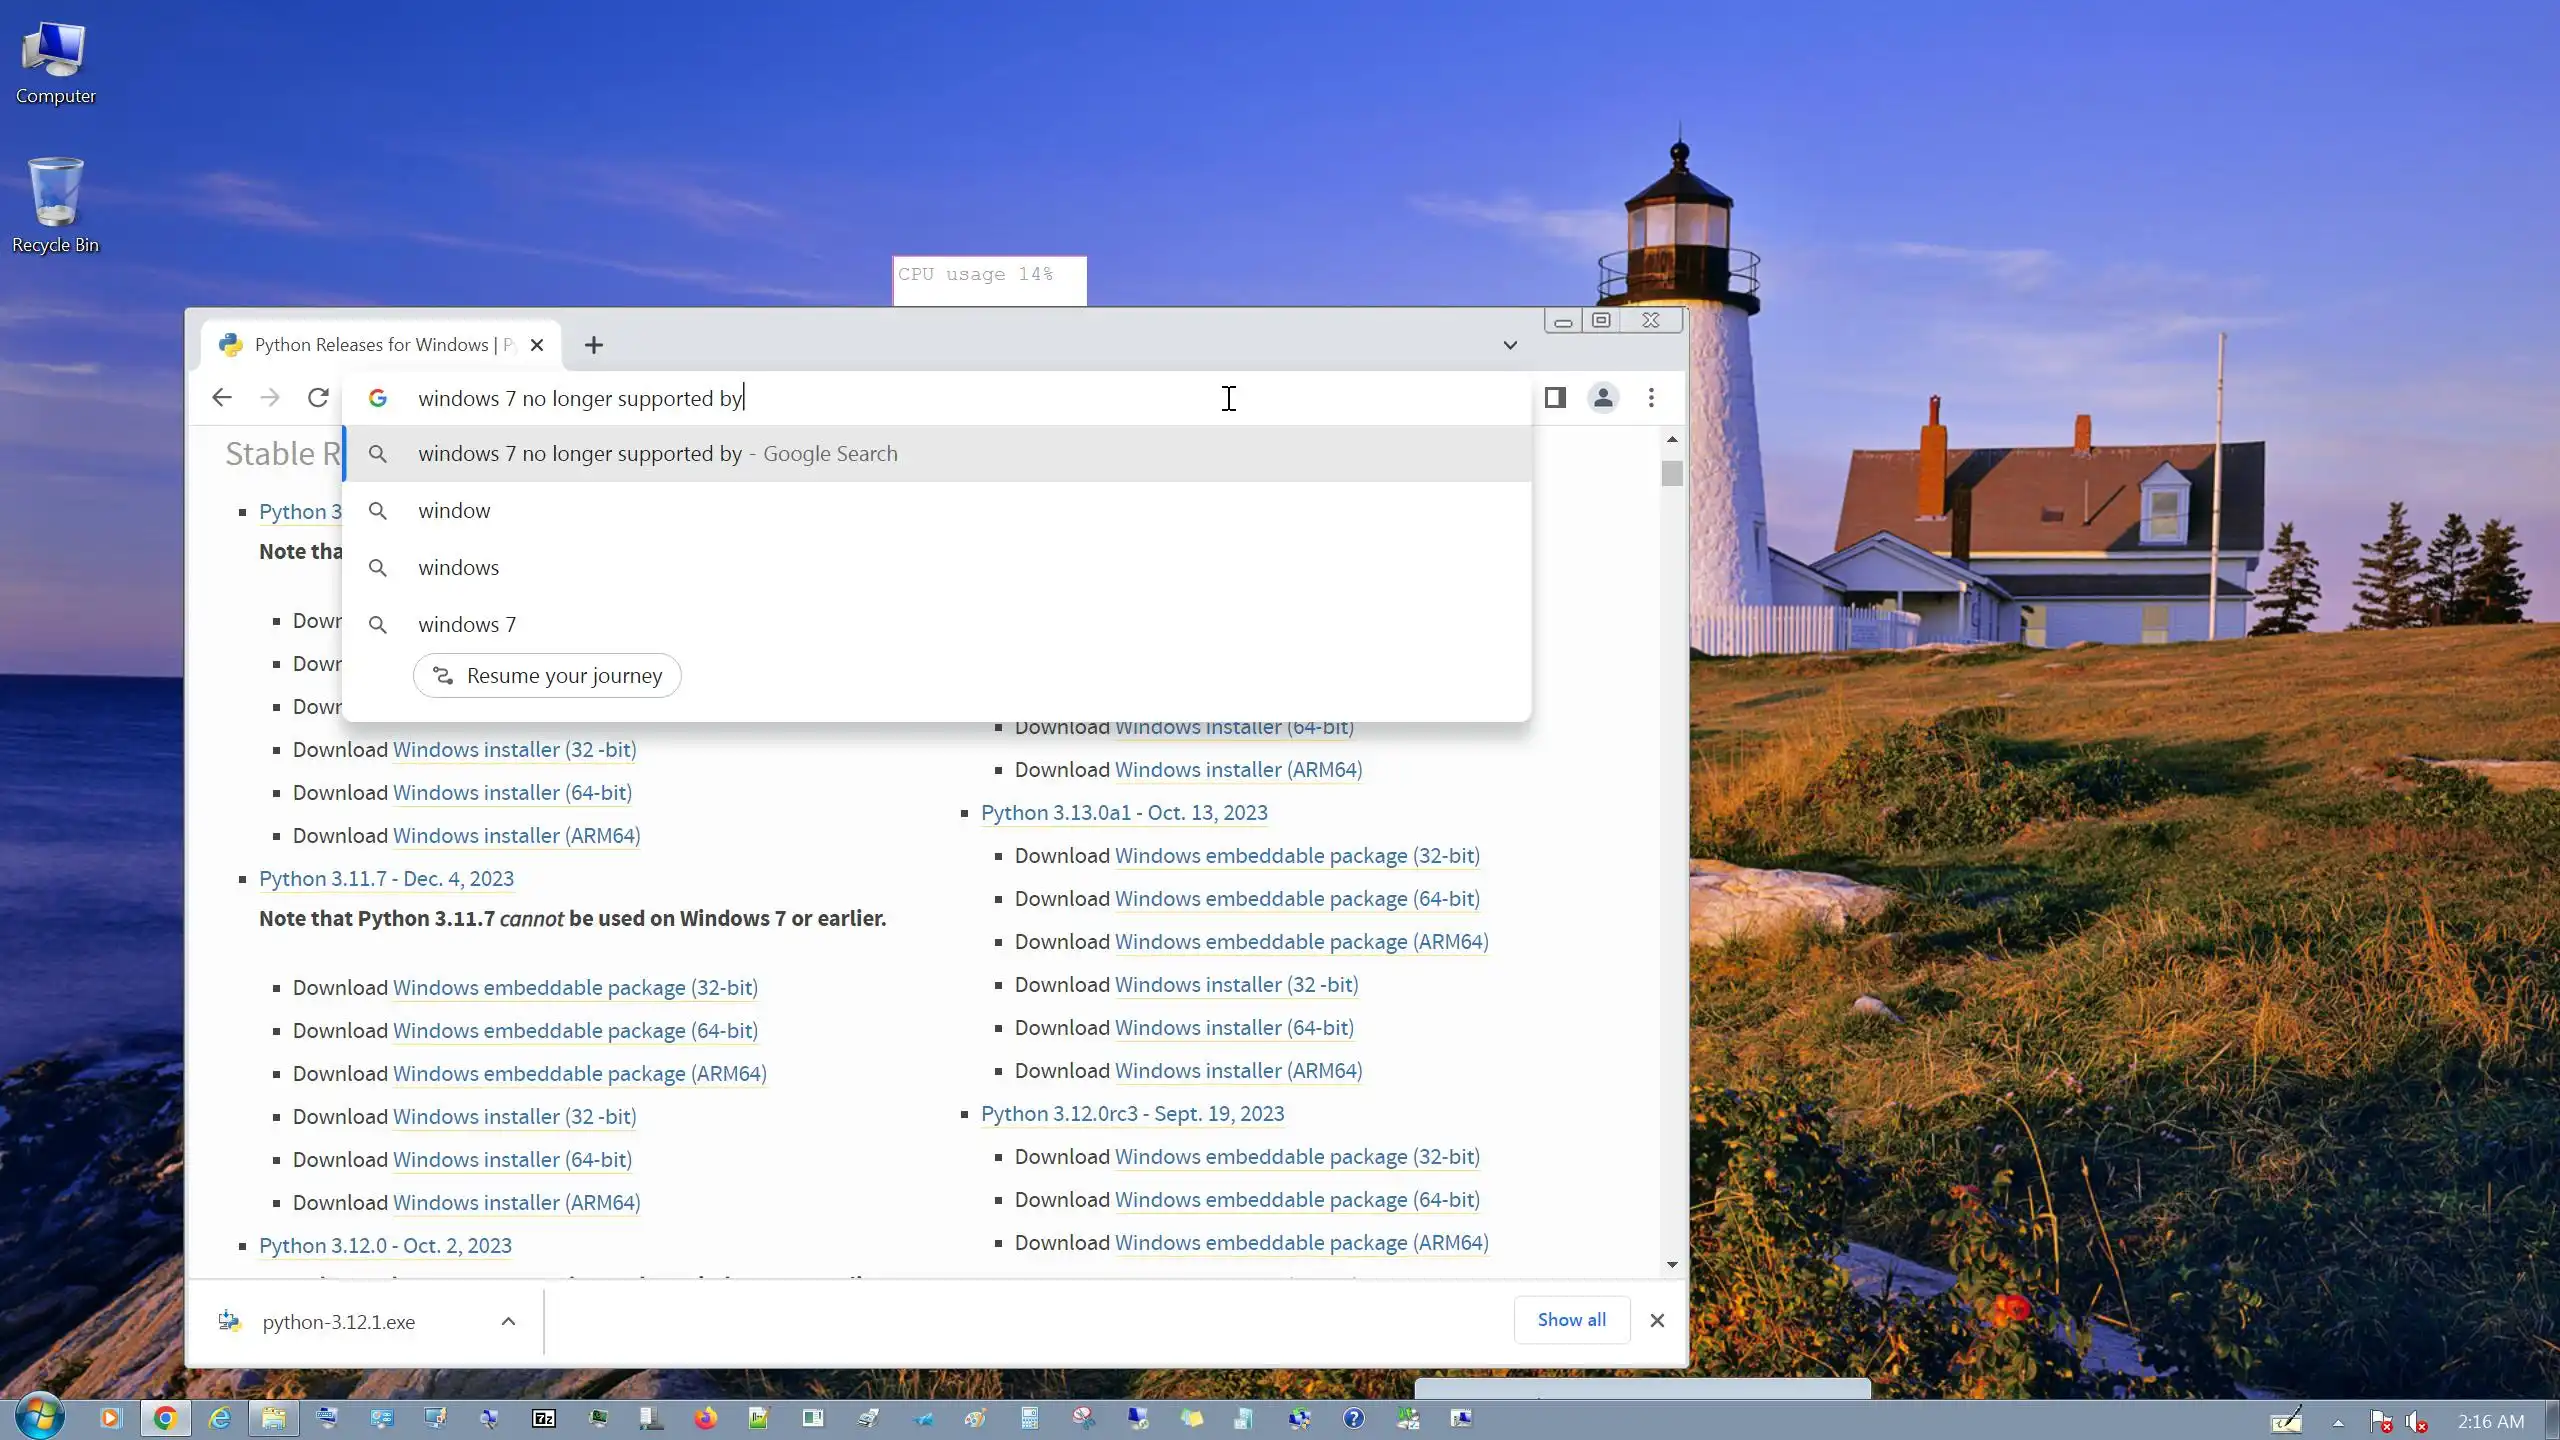Expand tab search chevron
The height and width of the screenshot is (1440, 2560).
point(1510,345)
